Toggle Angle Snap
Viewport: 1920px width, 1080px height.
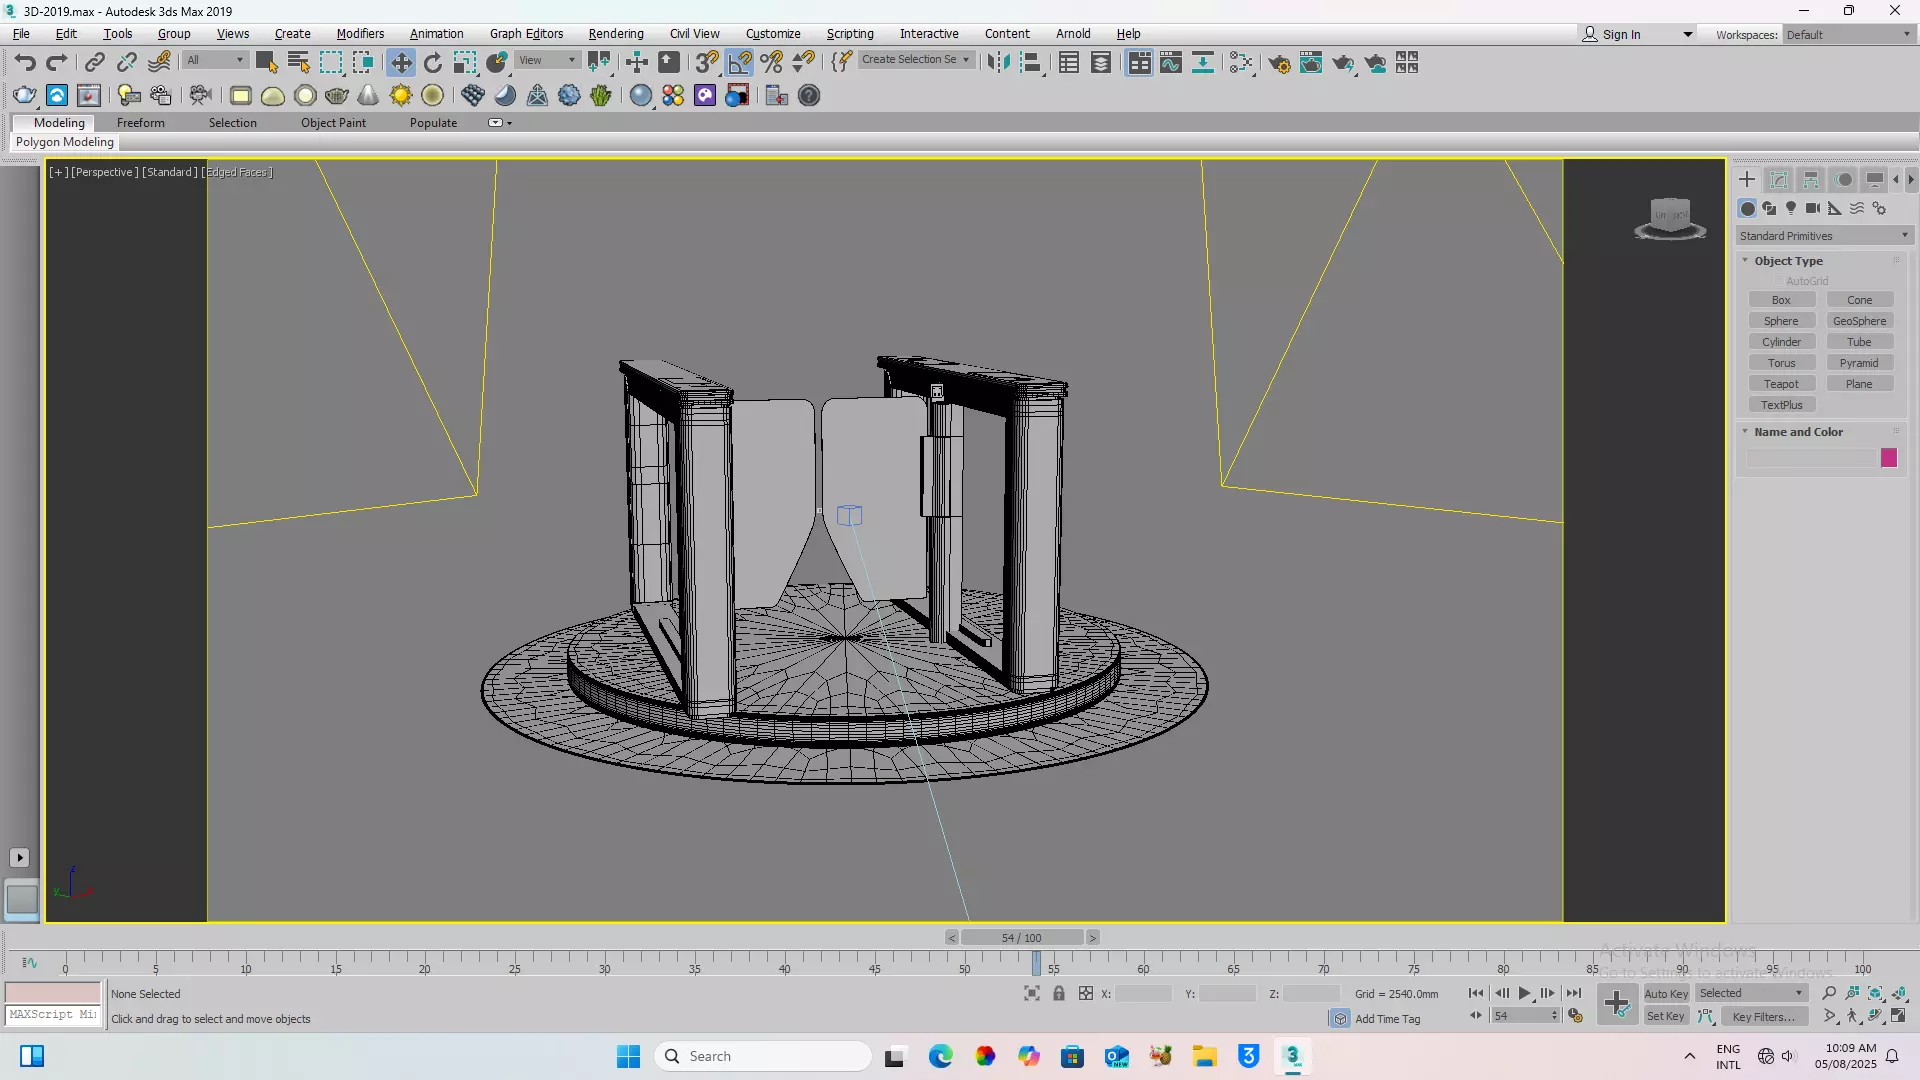(740, 63)
